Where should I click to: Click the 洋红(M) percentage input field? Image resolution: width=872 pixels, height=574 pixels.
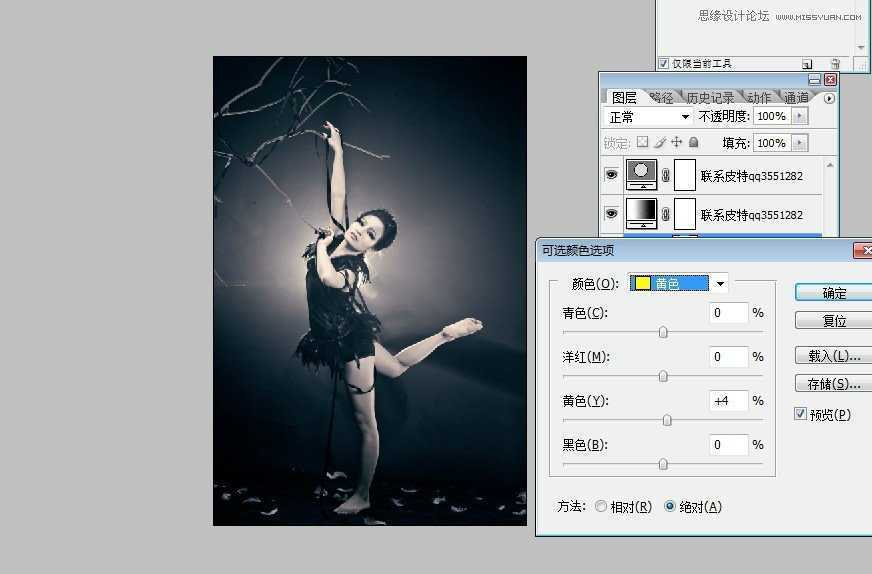coord(729,357)
